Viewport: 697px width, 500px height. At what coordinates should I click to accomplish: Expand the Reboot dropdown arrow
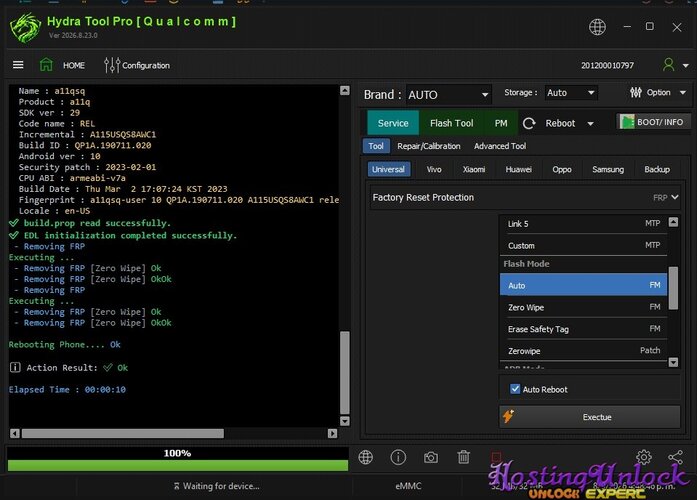[590, 124]
